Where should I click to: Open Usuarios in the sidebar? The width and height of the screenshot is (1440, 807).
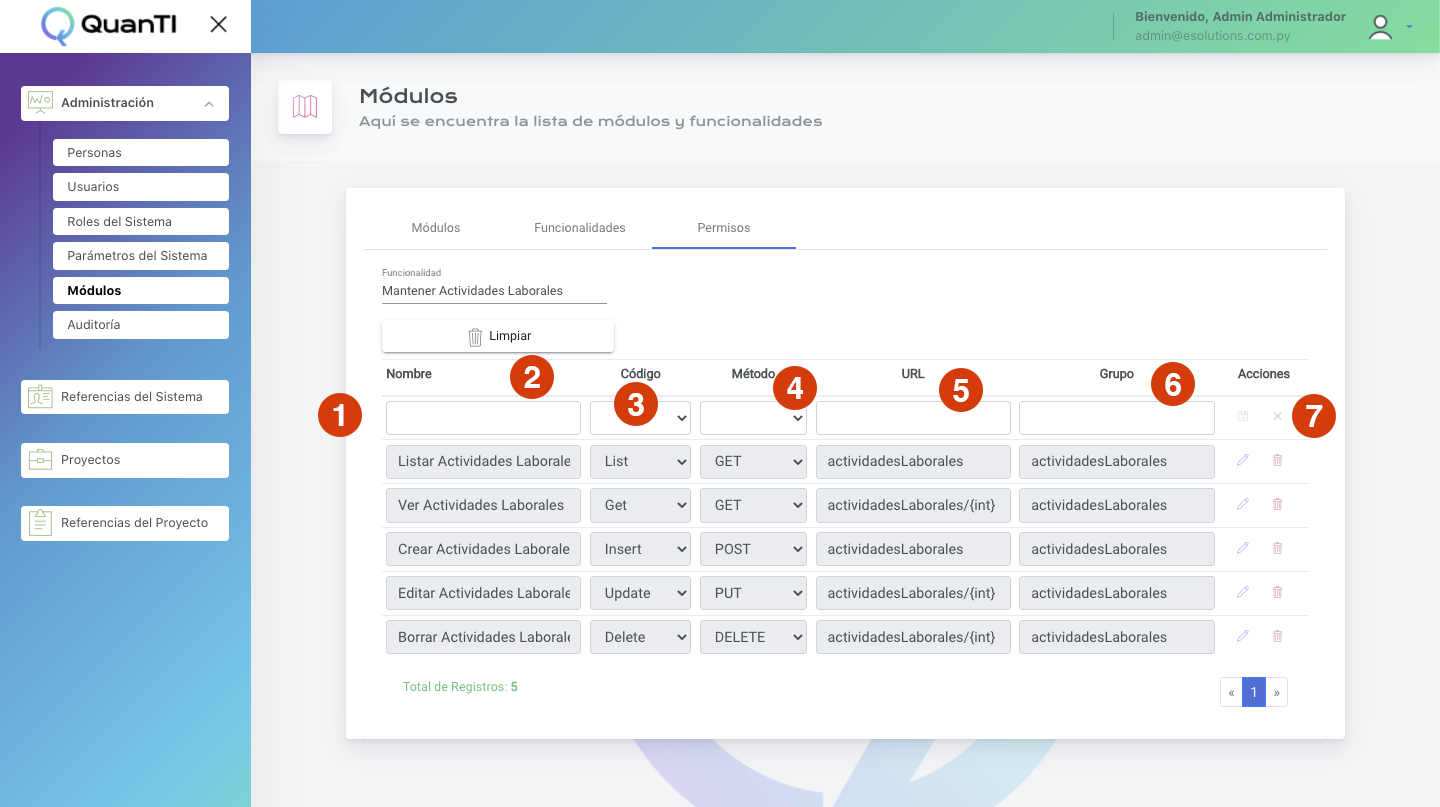coord(140,187)
